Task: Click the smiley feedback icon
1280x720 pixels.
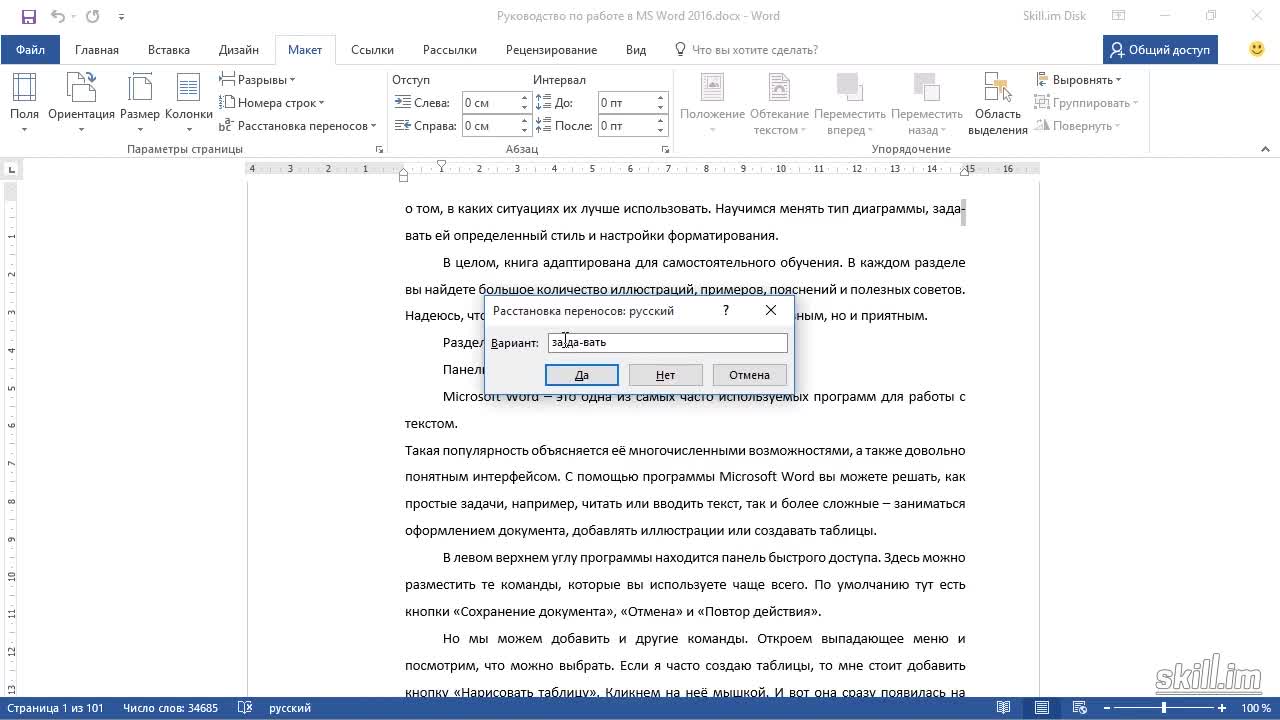Action: pyautogui.click(x=1257, y=49)
